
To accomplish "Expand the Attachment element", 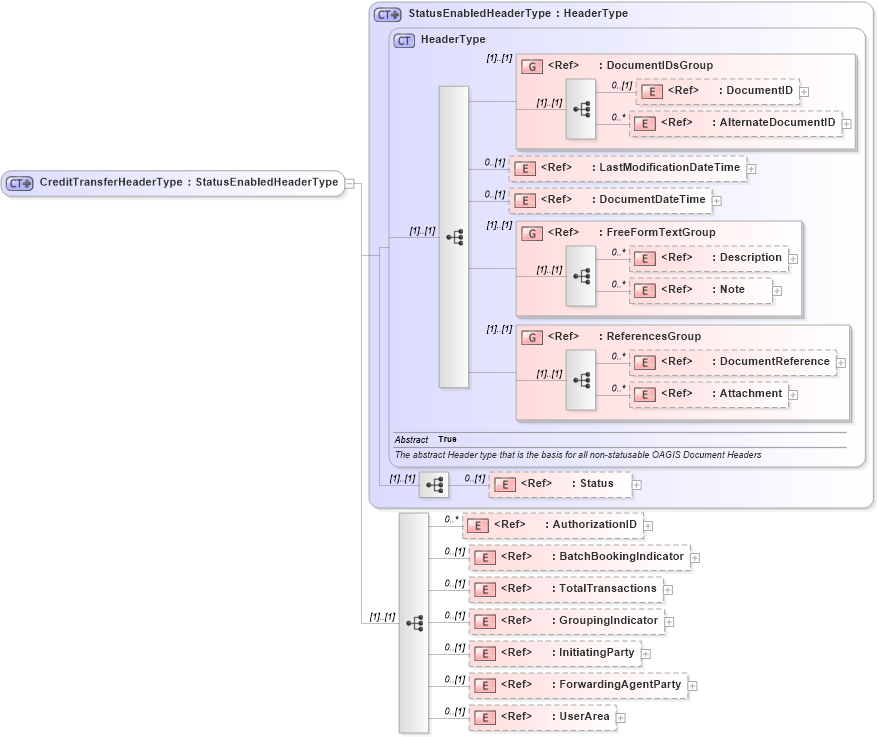I will tap(793, 394).
